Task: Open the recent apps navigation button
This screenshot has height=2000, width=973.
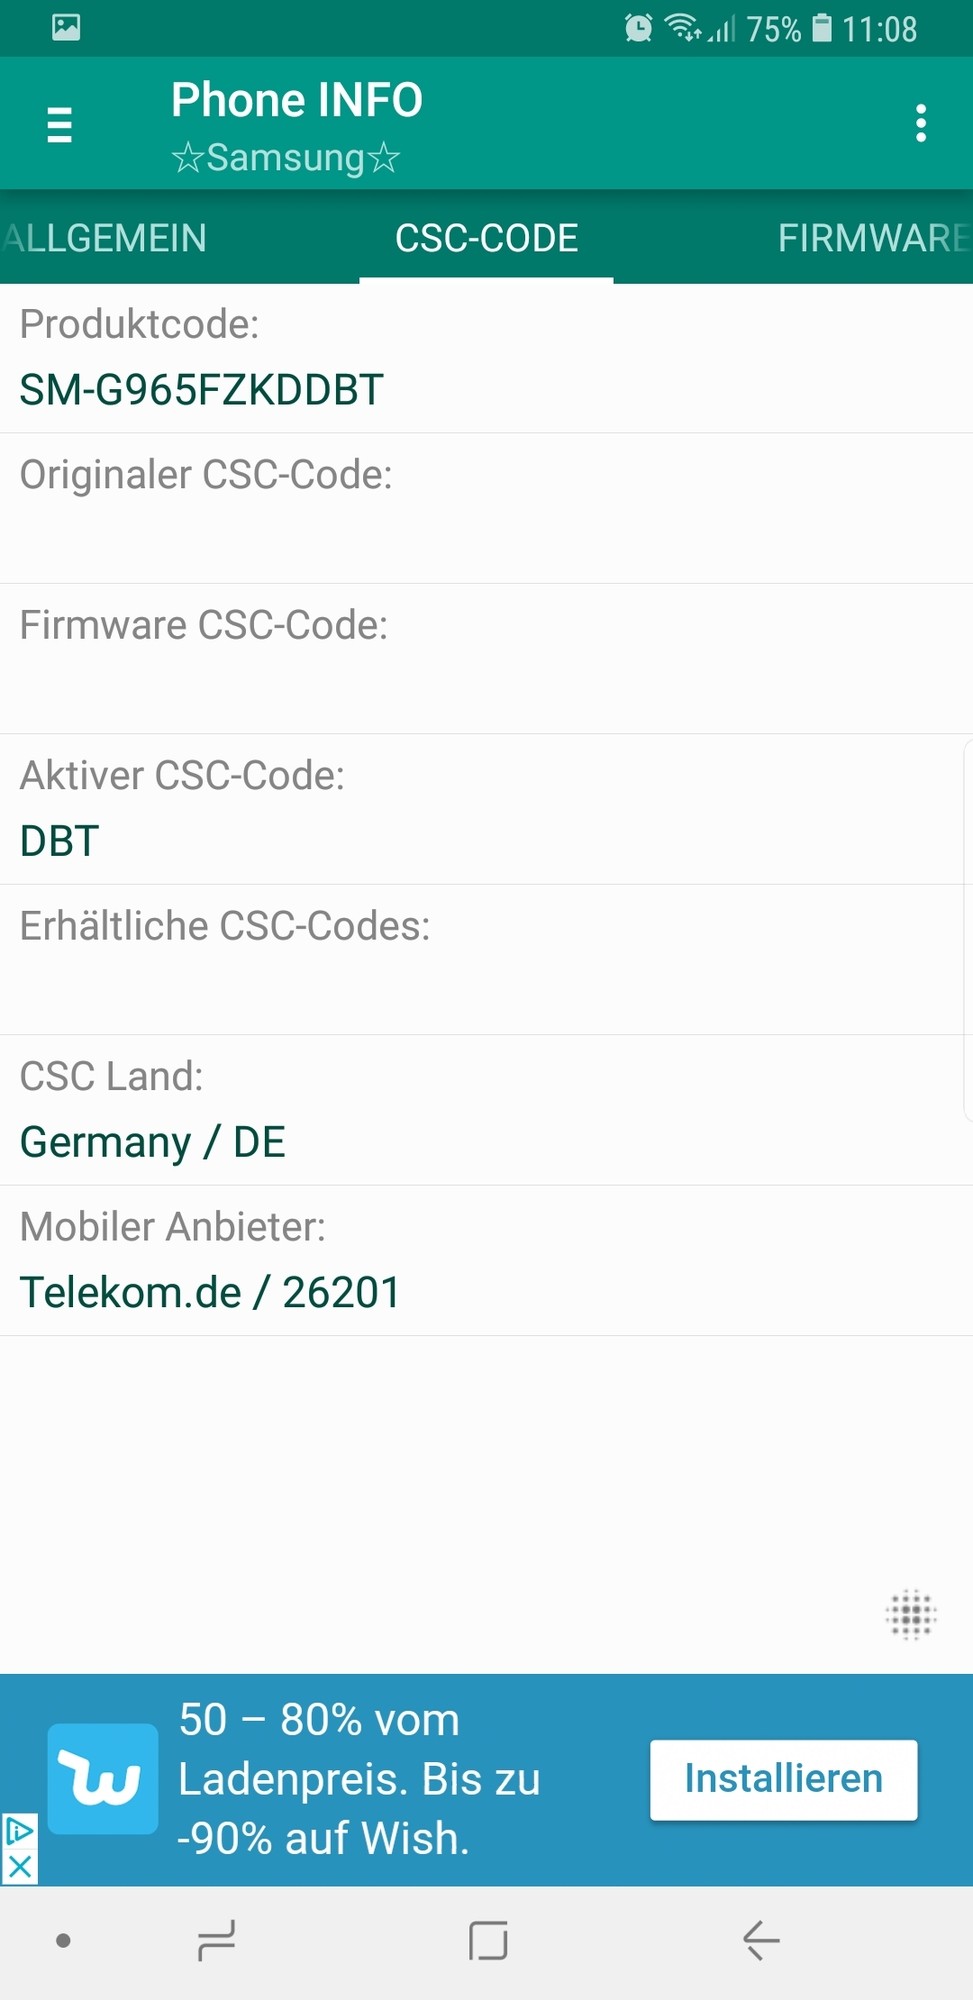Action: (216, 1941)
